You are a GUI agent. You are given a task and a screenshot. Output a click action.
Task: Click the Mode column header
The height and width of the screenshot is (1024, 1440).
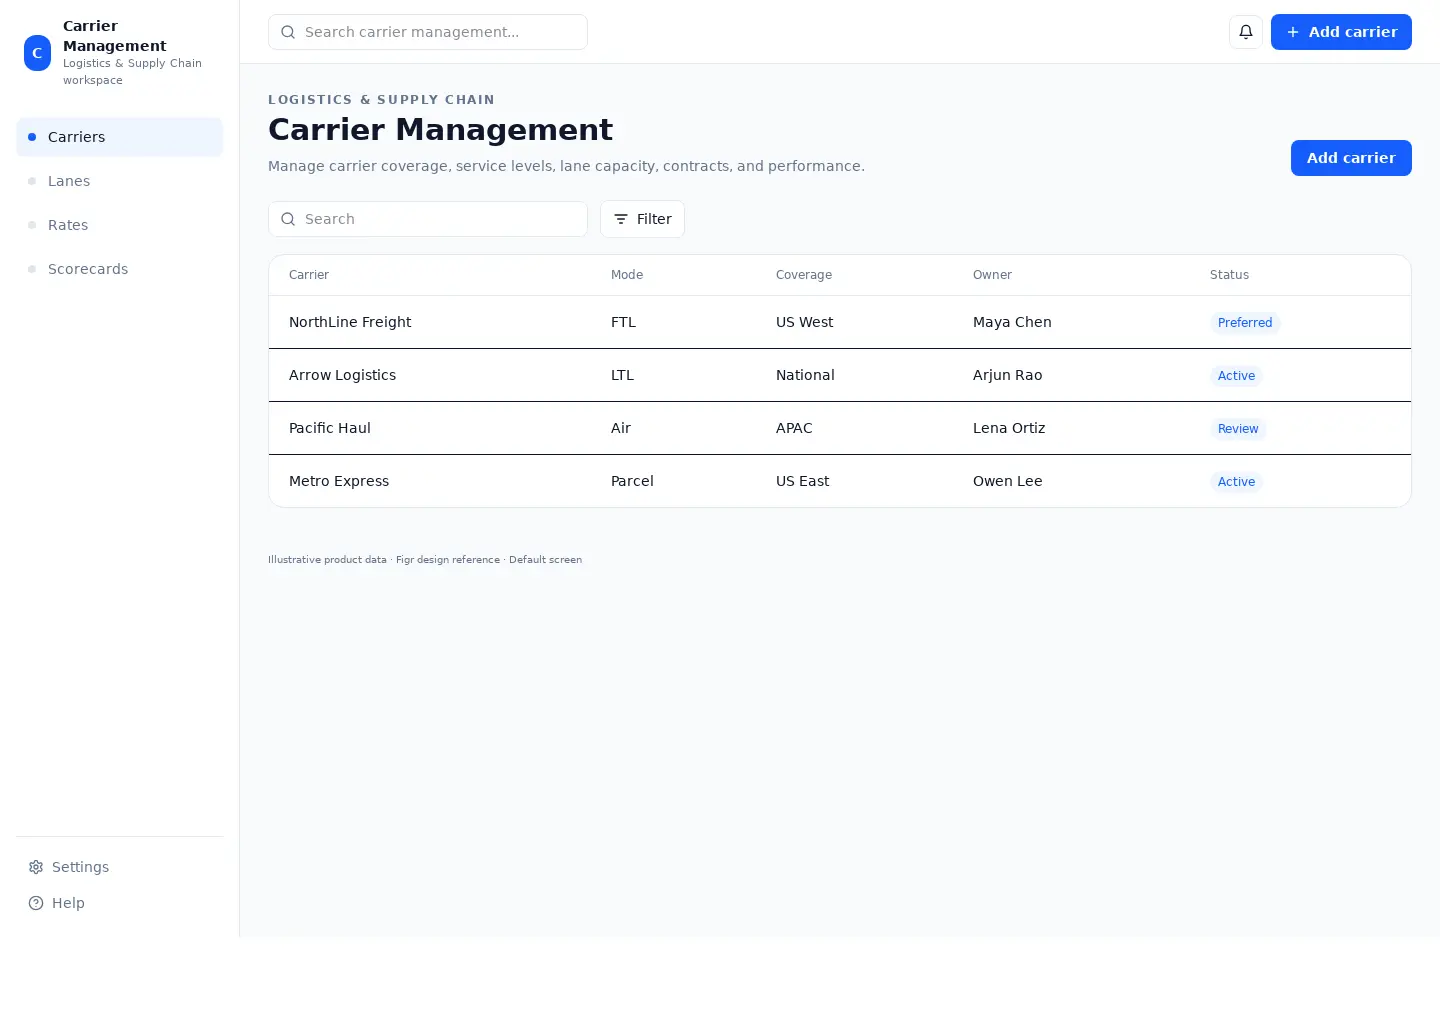click(x=627, y=275)
